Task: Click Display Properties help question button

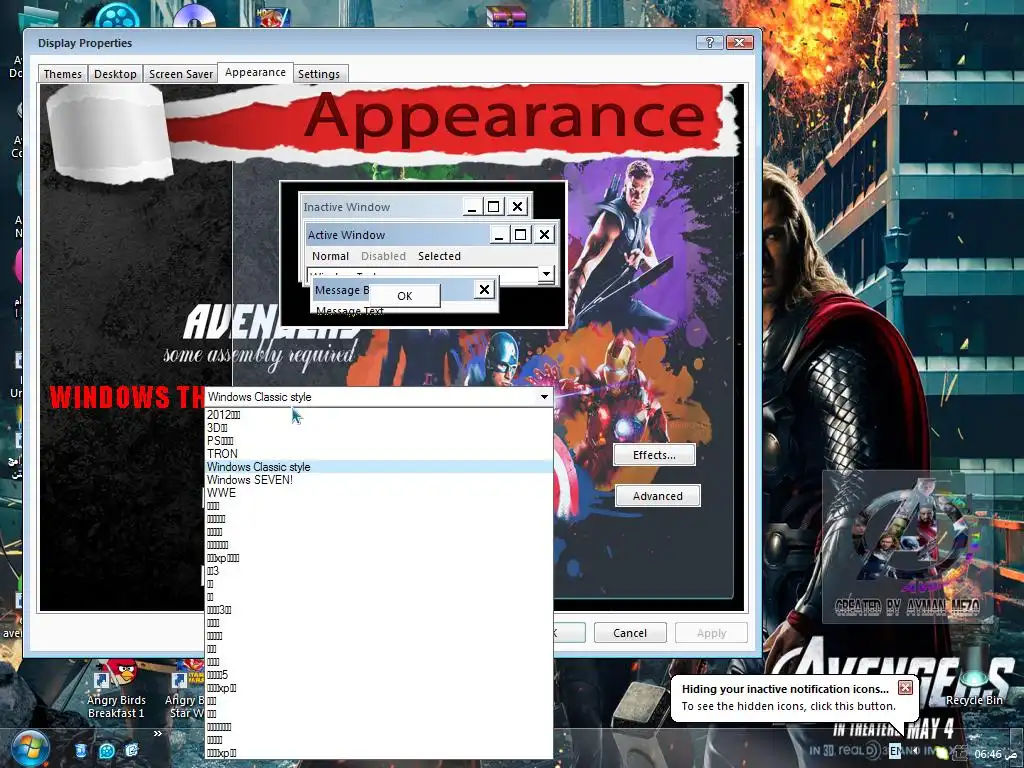Action: click(x=709, y=42)
